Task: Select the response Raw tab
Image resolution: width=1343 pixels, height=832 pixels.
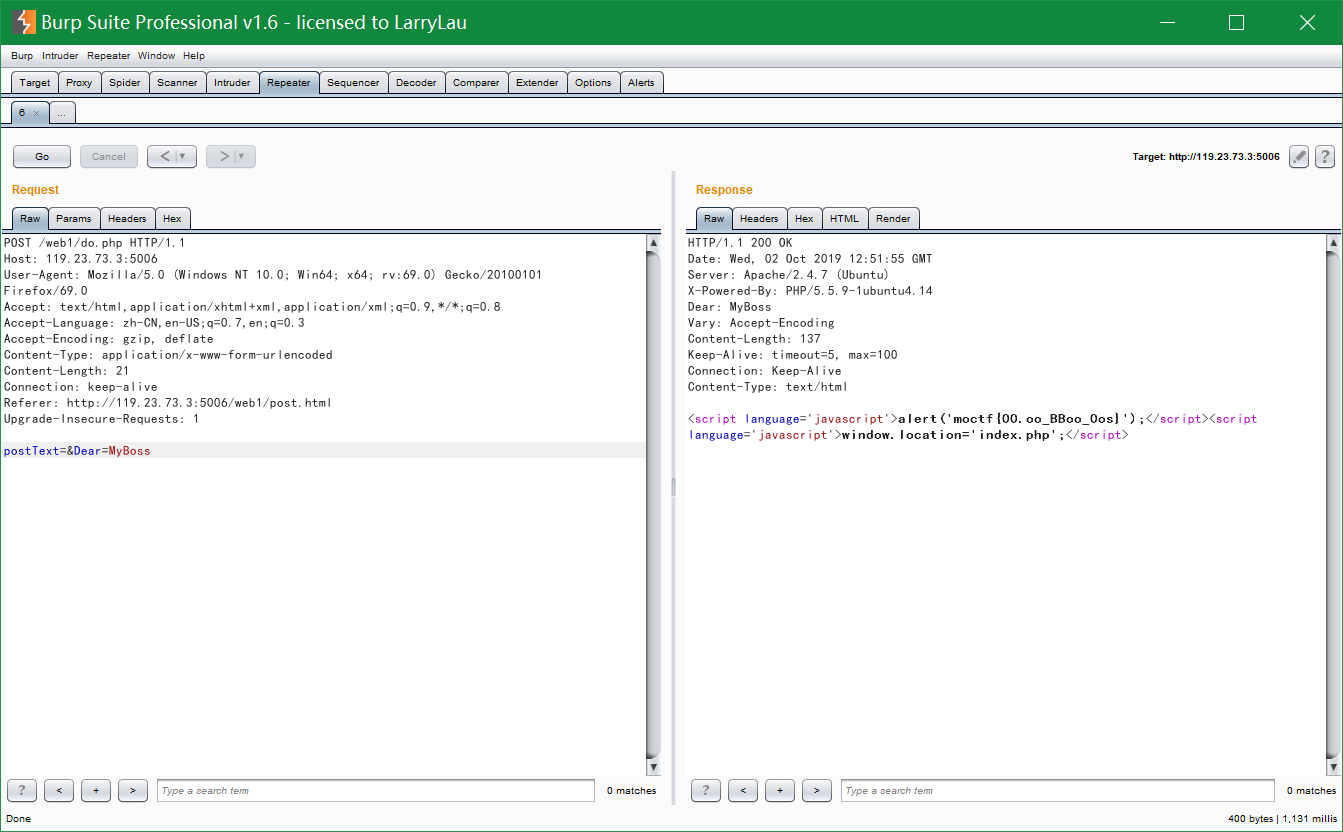Action: pos(714,218)
